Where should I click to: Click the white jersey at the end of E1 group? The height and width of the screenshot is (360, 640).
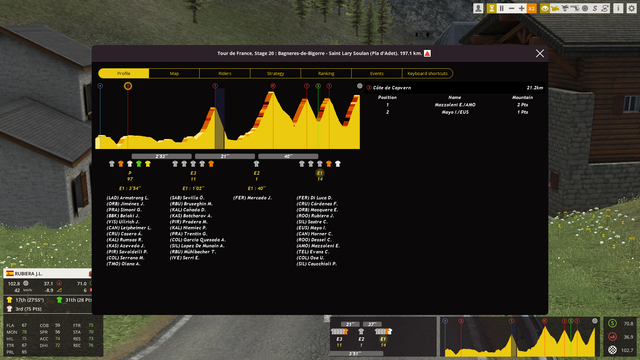click(x=338, y=164)
